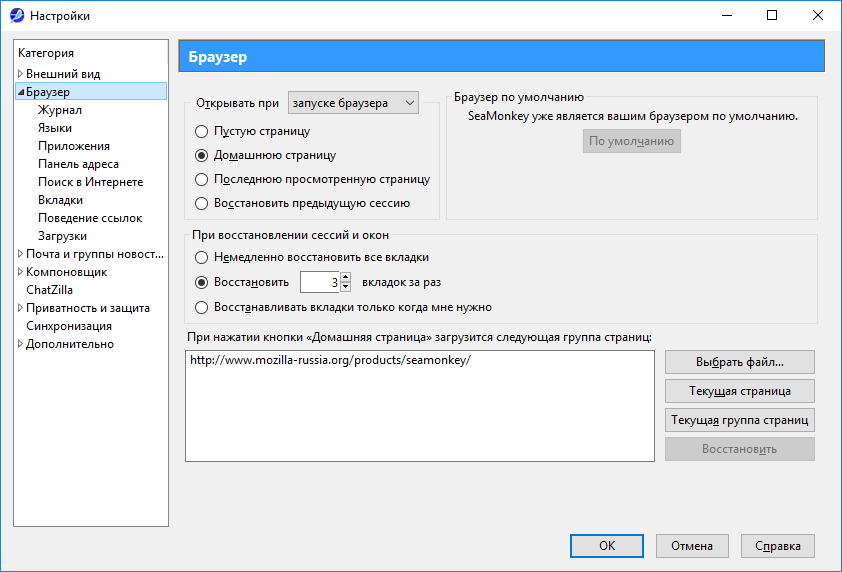Increase the tabs-per-restore spinner value
The height and width of the screenshot is (572, 842).
point(346,277)
